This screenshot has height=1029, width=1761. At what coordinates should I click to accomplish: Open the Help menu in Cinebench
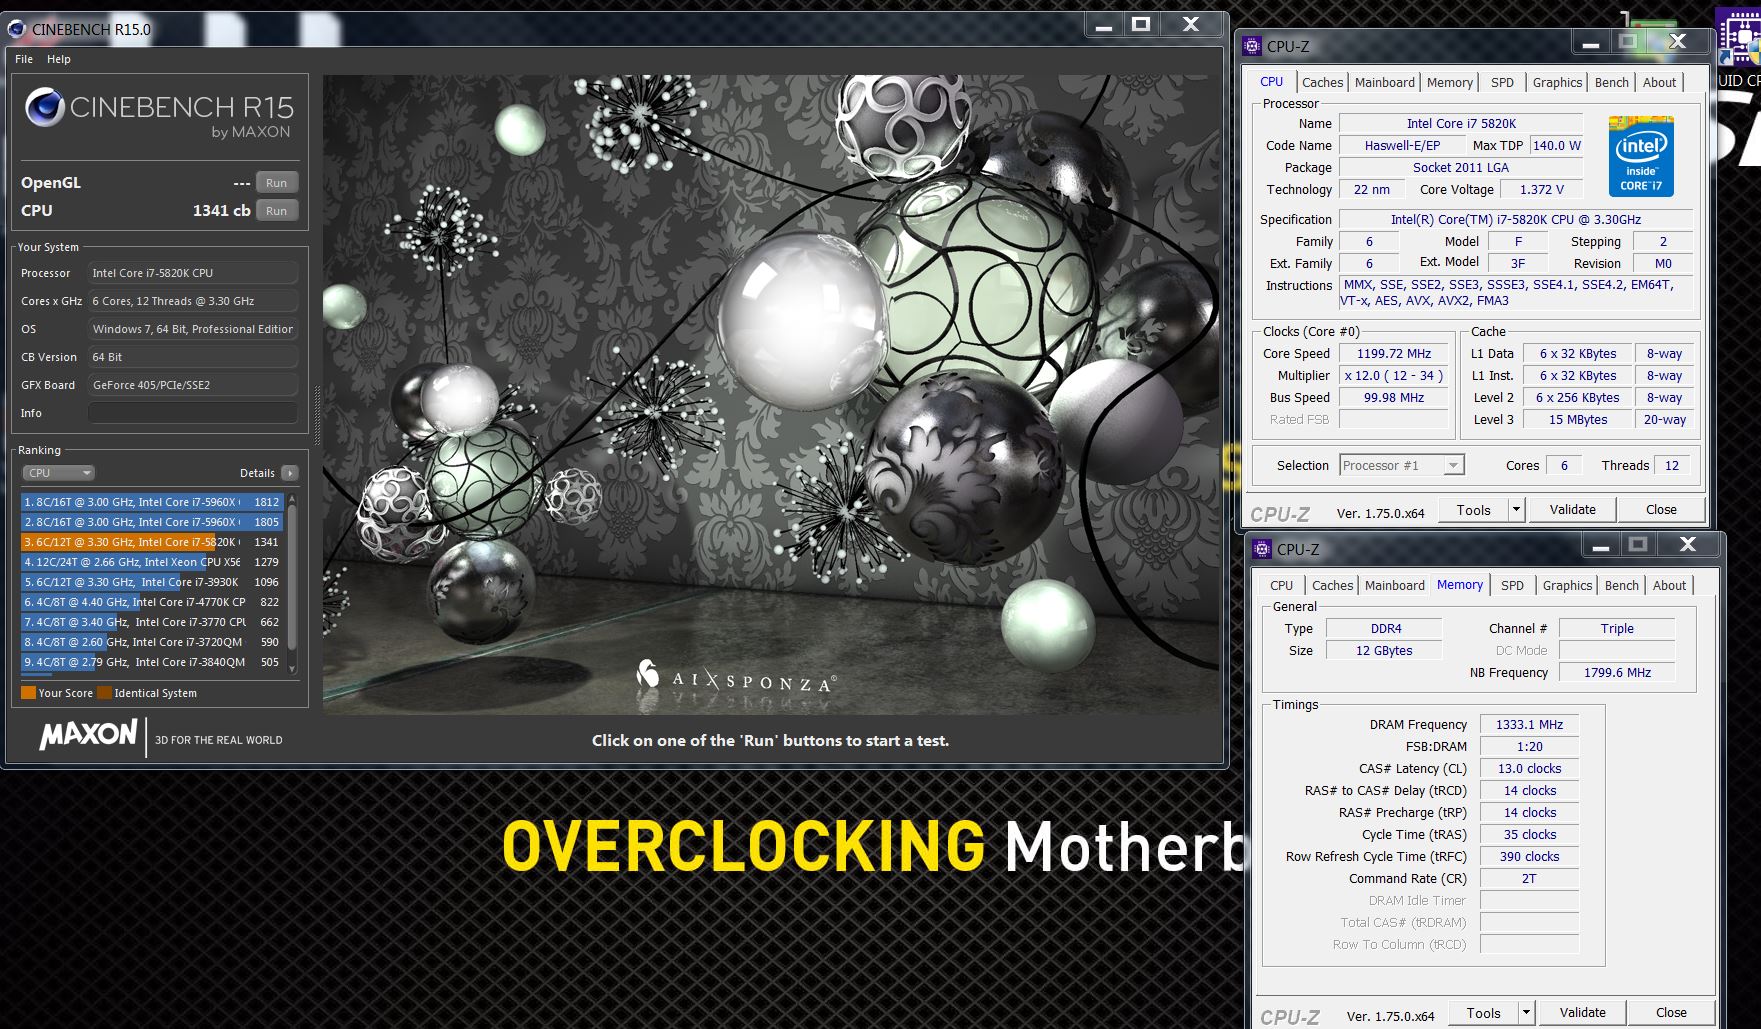(x=59, y=59)
